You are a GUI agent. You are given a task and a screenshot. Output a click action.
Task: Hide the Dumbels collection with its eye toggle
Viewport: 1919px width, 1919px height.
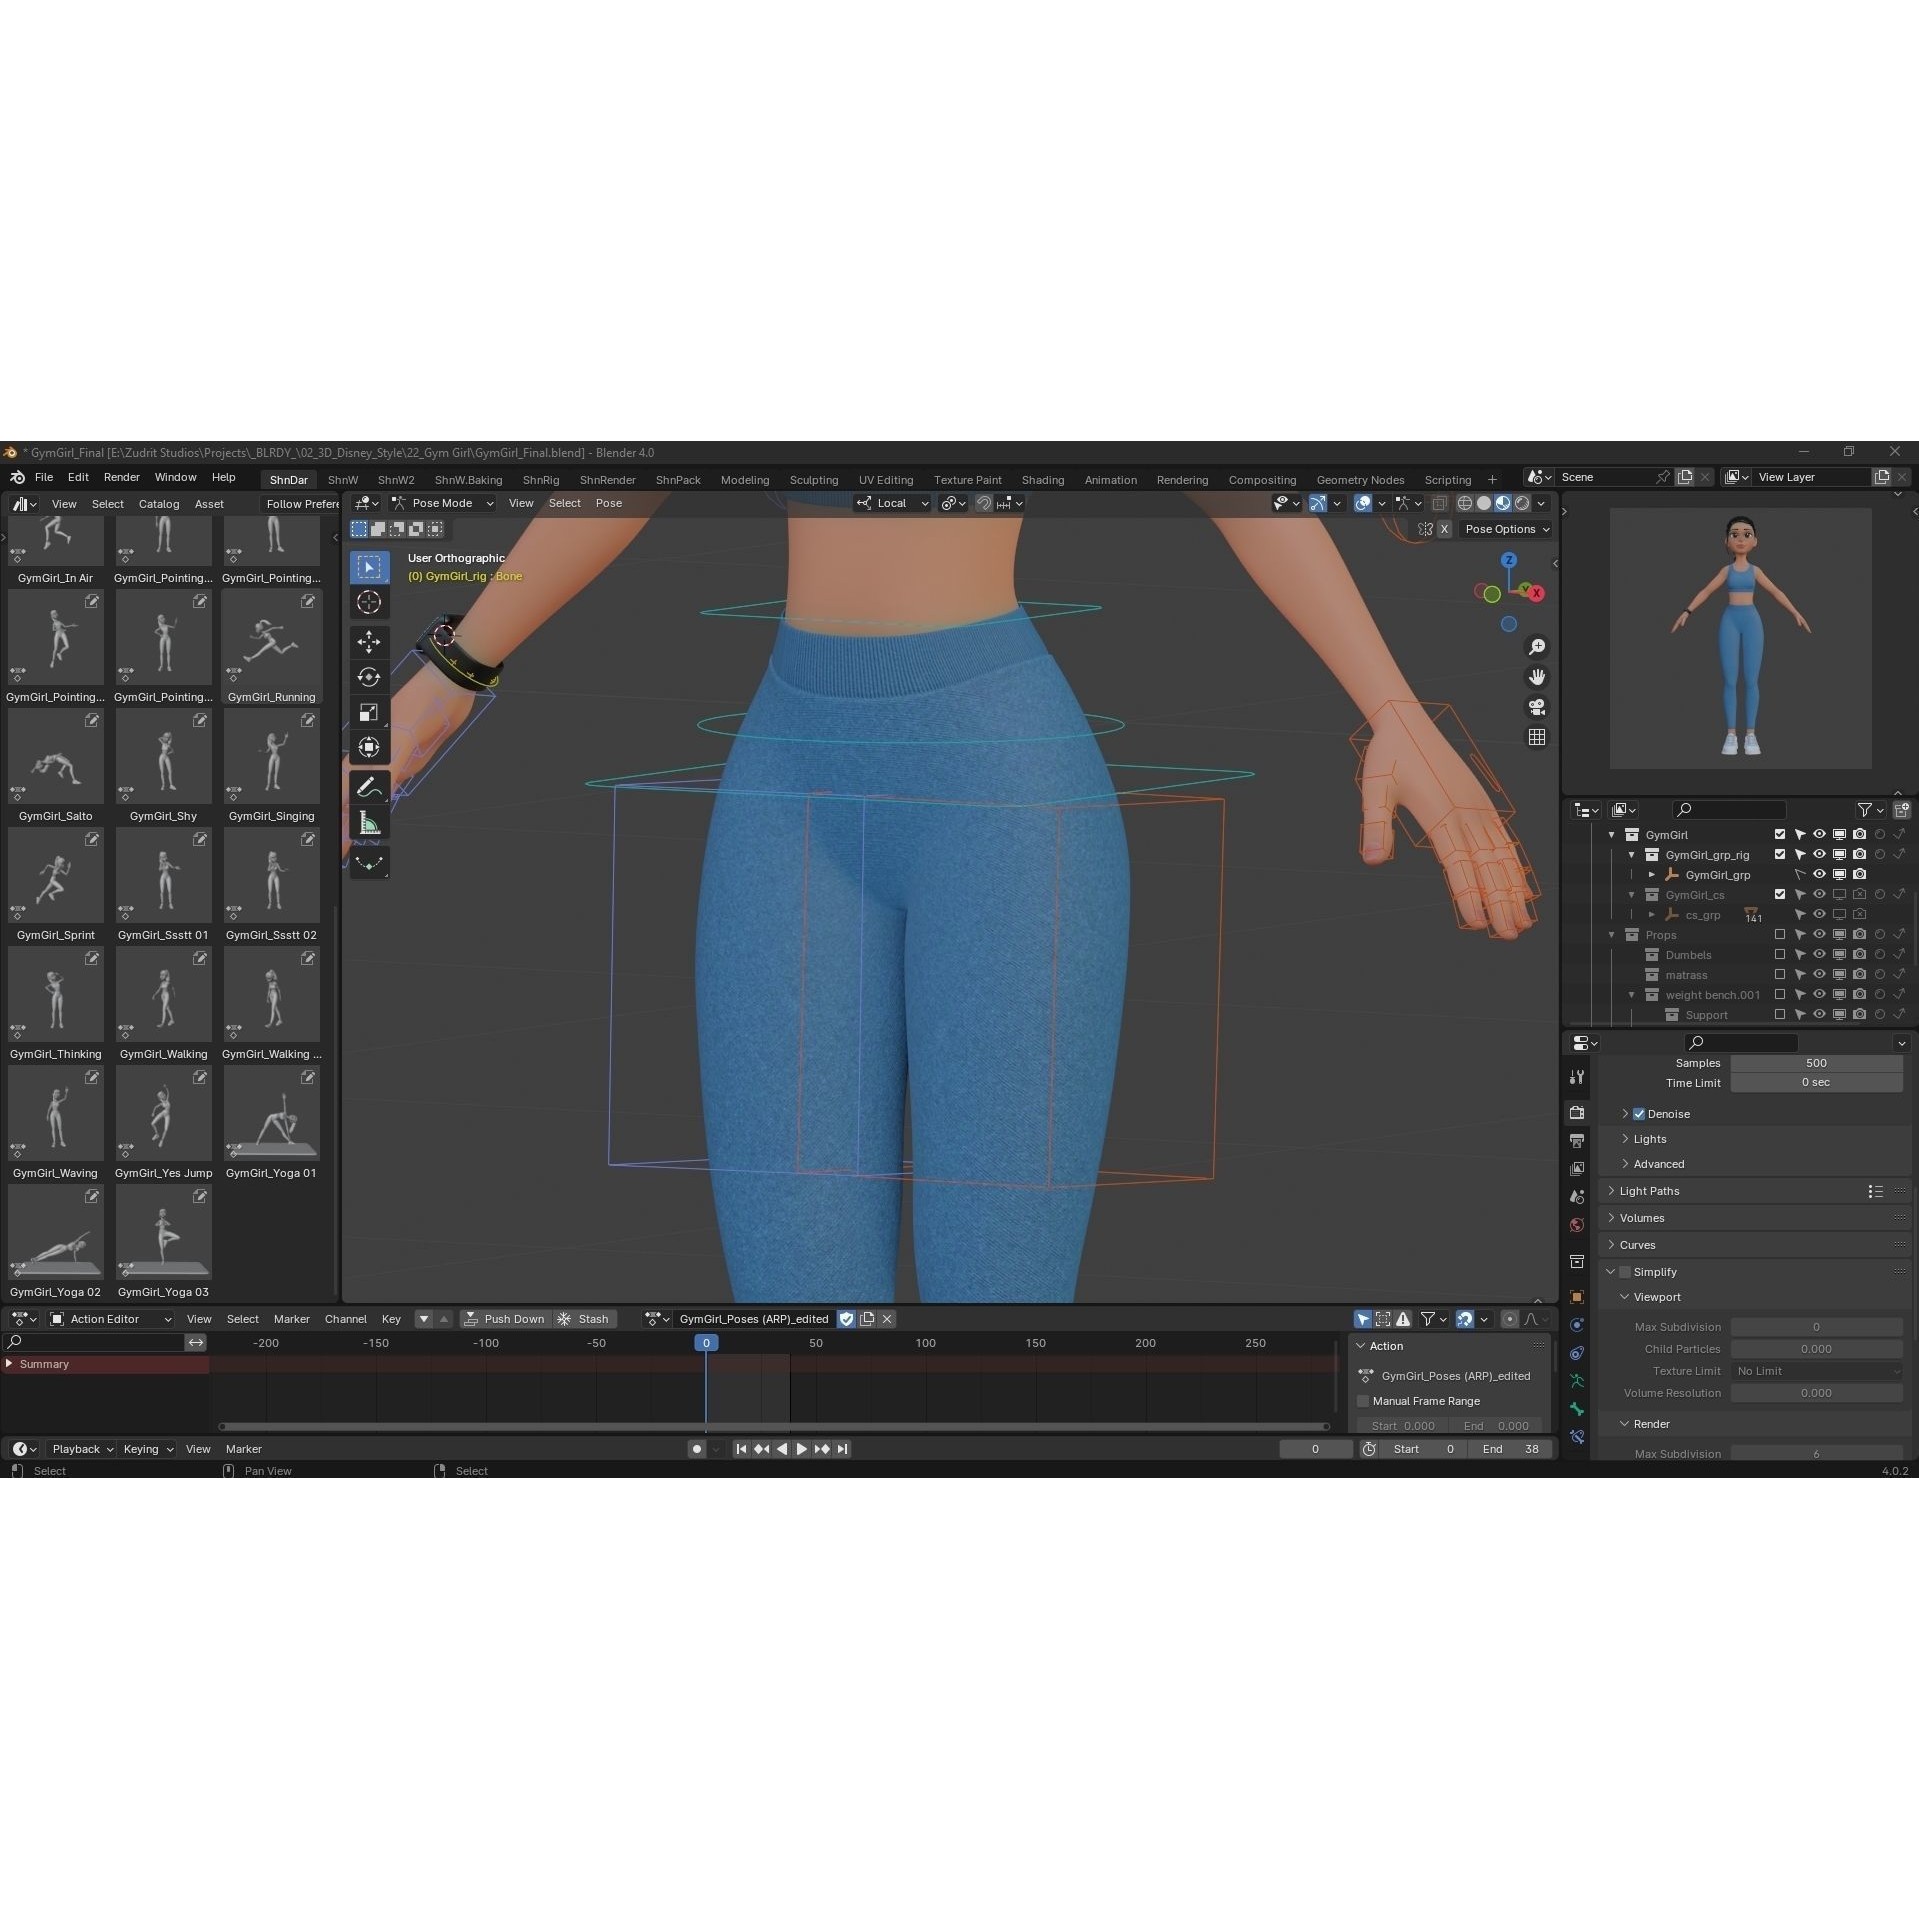point(1819,955)
